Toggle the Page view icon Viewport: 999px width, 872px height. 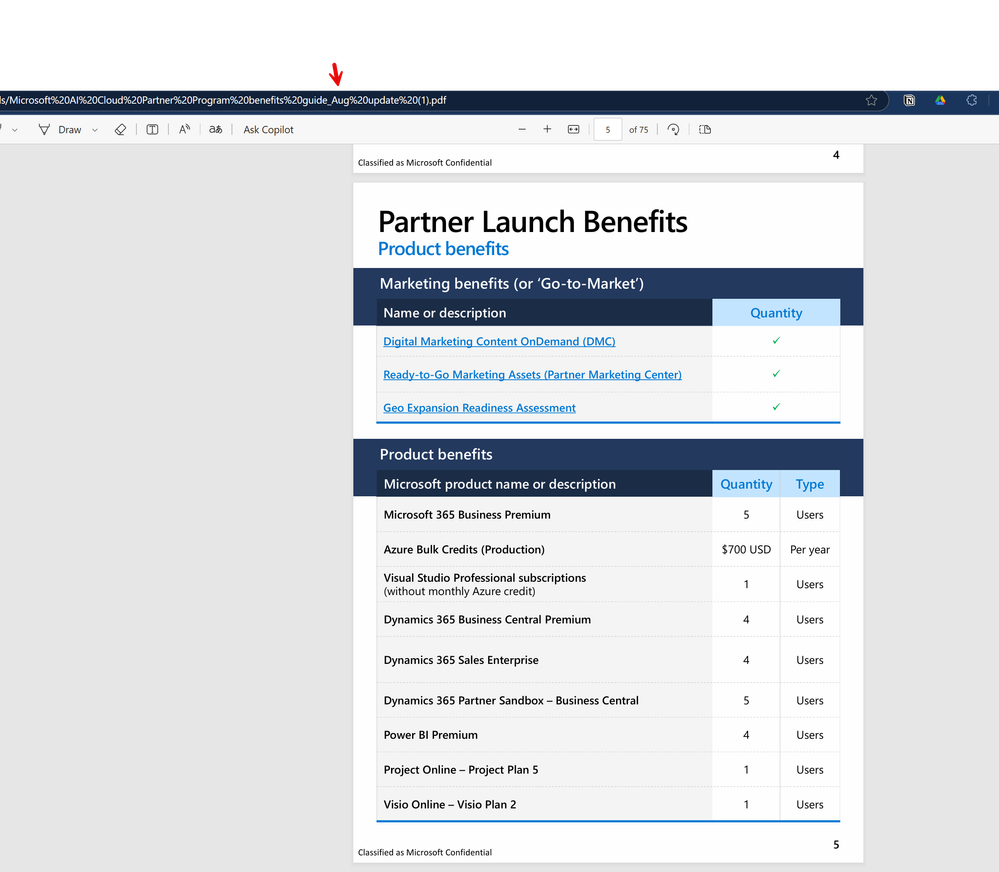click(705, 129)
